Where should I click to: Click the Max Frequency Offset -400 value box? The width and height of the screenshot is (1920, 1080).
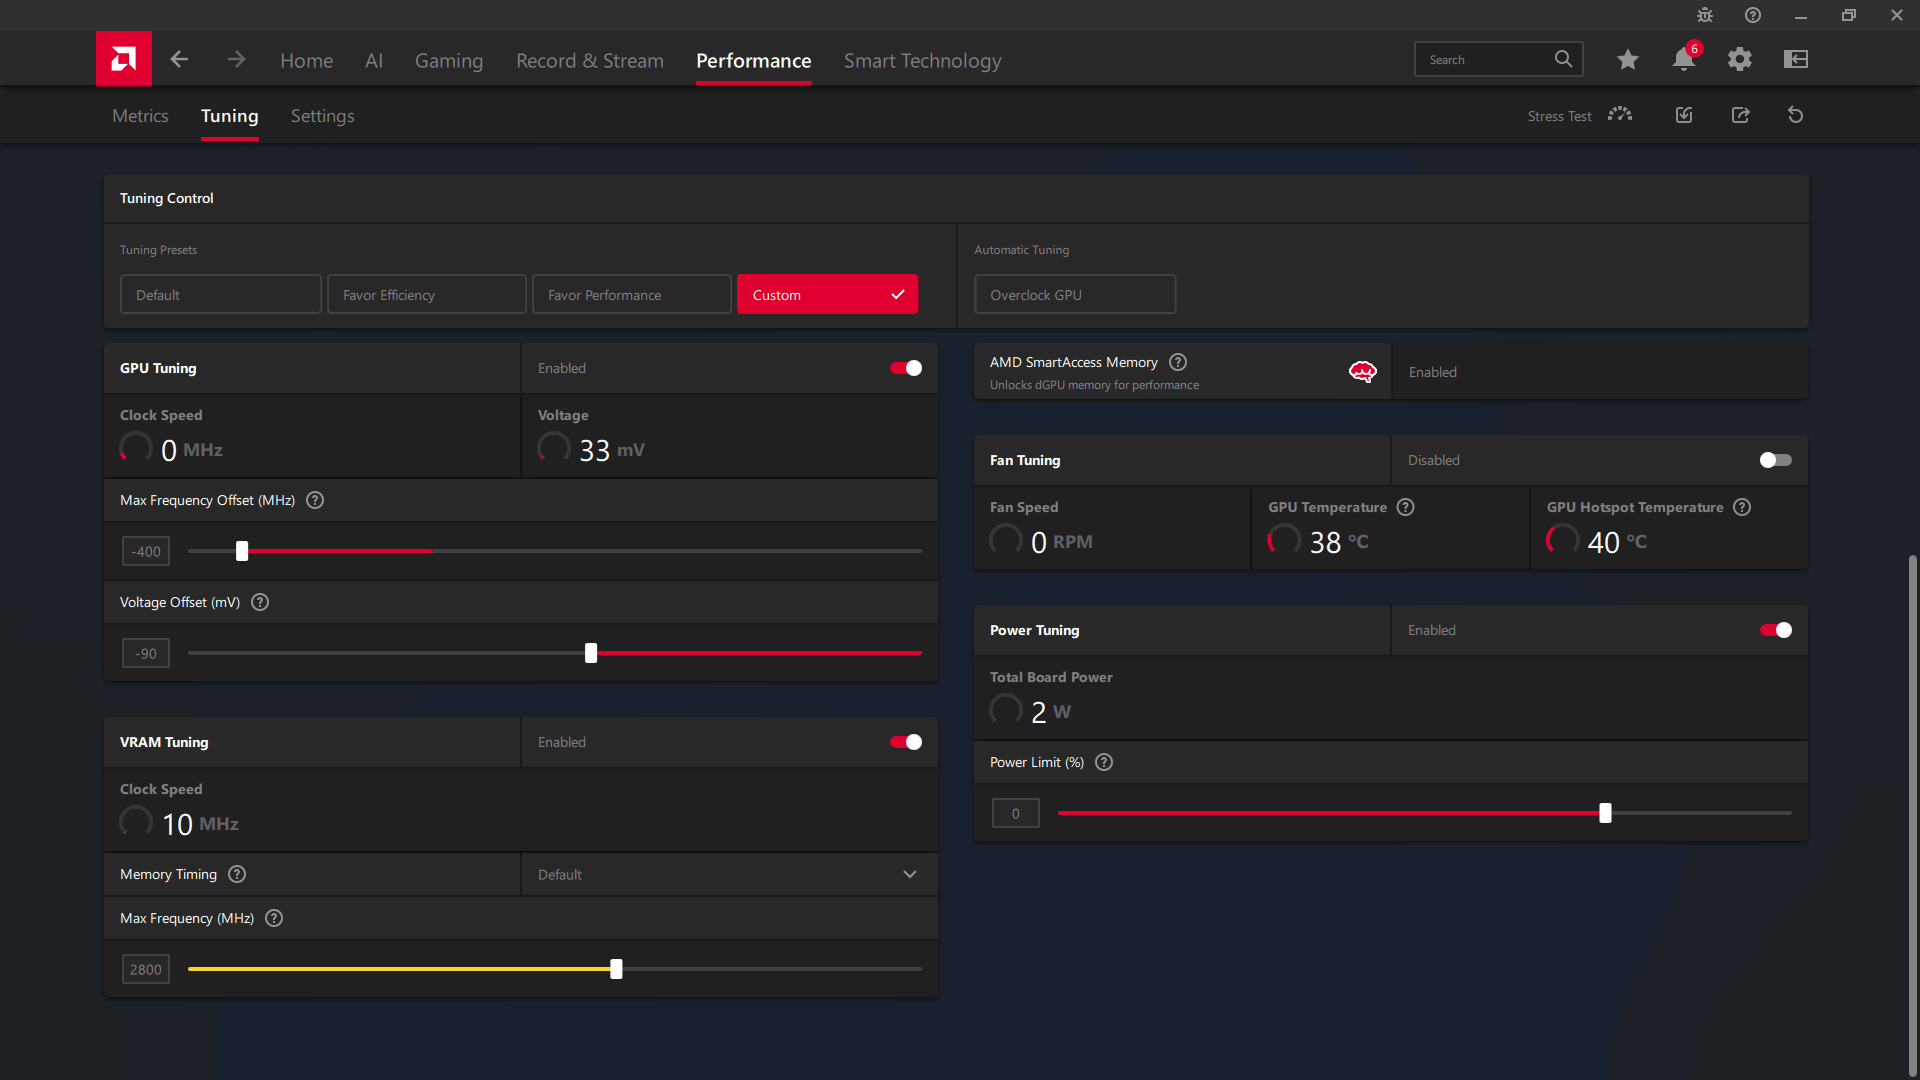coord(146,551)
